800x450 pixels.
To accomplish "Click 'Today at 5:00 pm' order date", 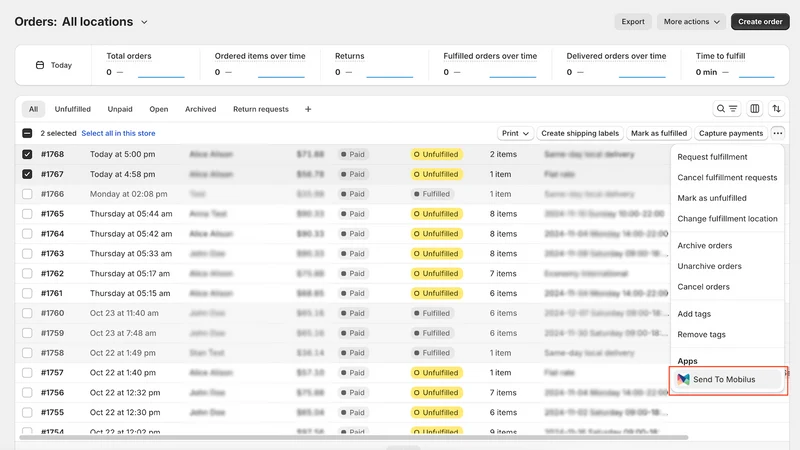I will click(122, 154).
